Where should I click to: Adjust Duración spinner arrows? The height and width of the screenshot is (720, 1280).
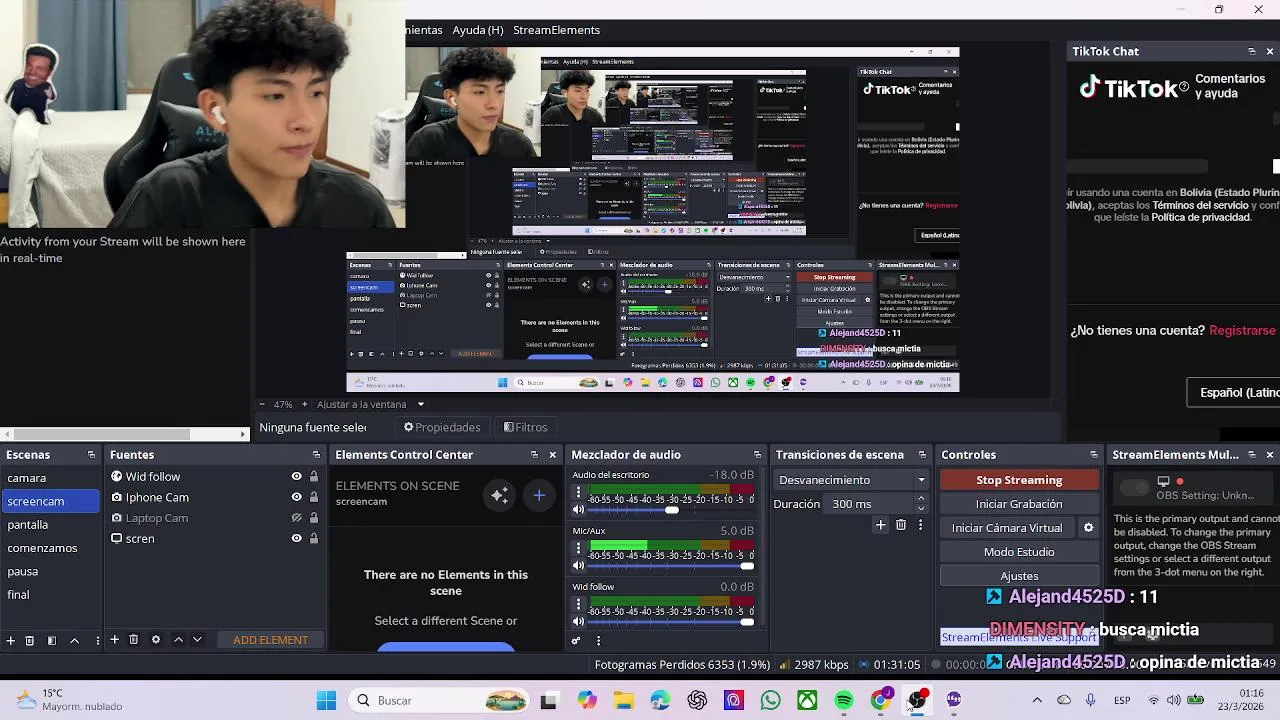click(x=921, y=504)
